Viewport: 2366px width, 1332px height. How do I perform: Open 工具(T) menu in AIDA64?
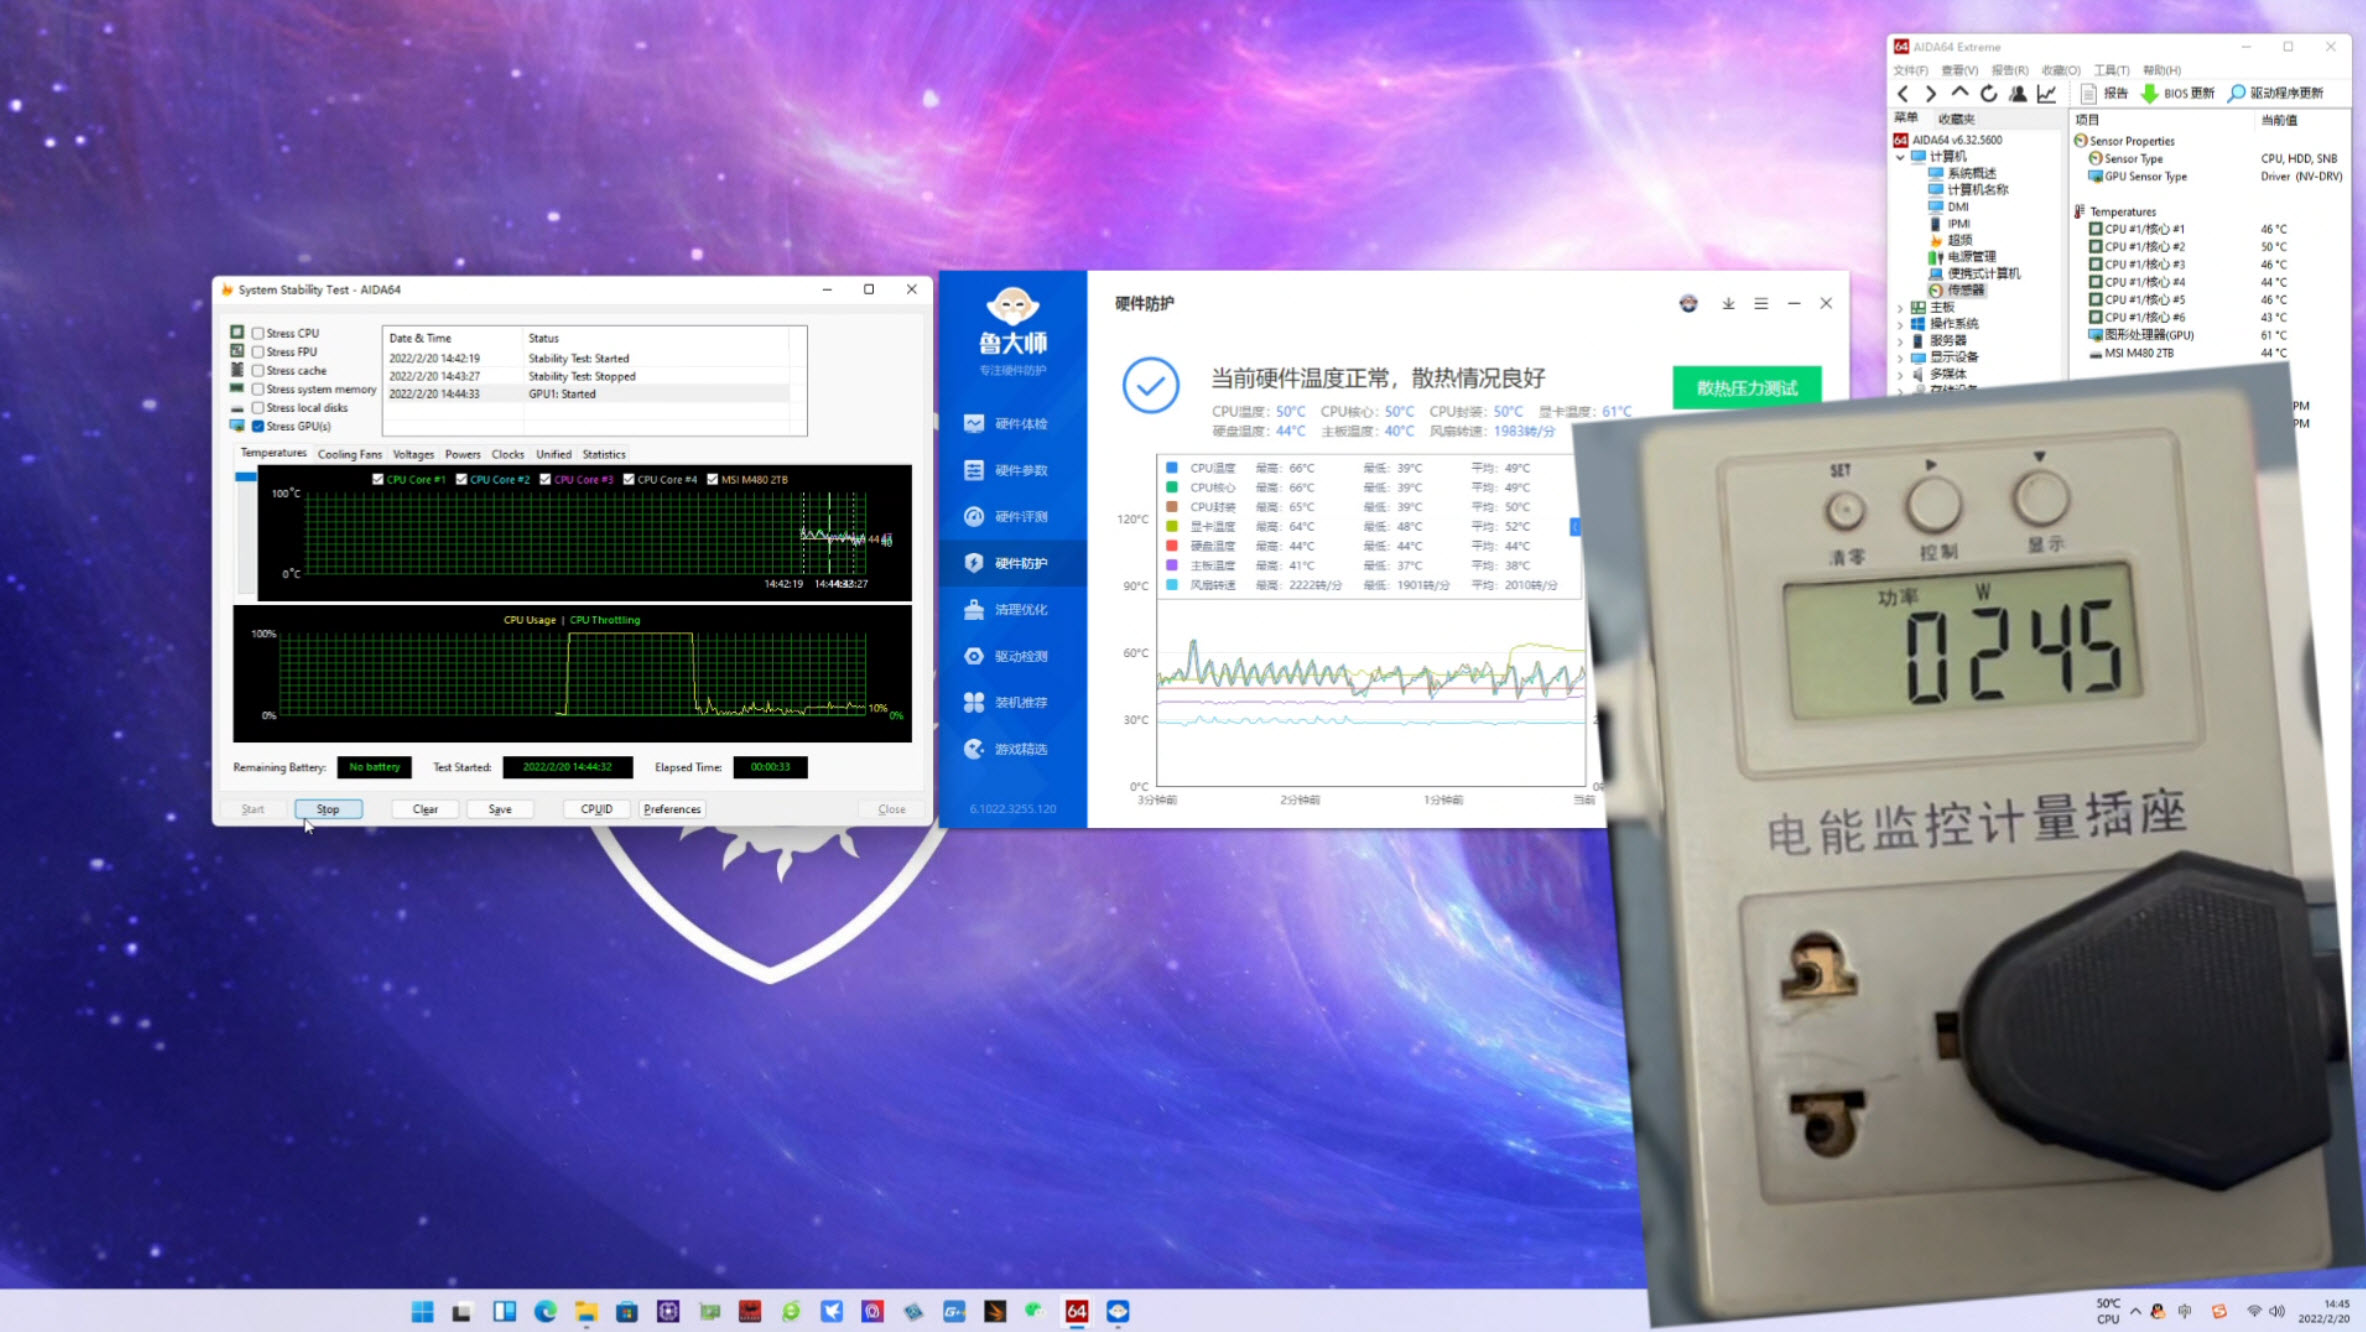(2110, 70)
